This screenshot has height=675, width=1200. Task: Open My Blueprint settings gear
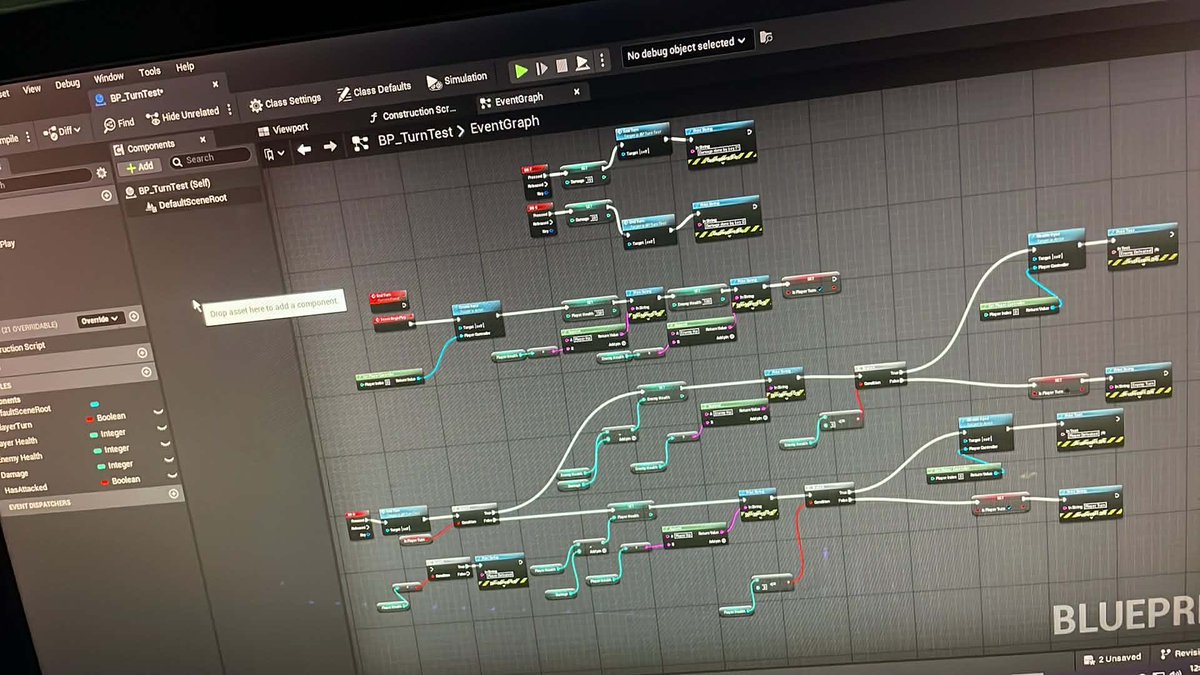[x=101, y=173]
